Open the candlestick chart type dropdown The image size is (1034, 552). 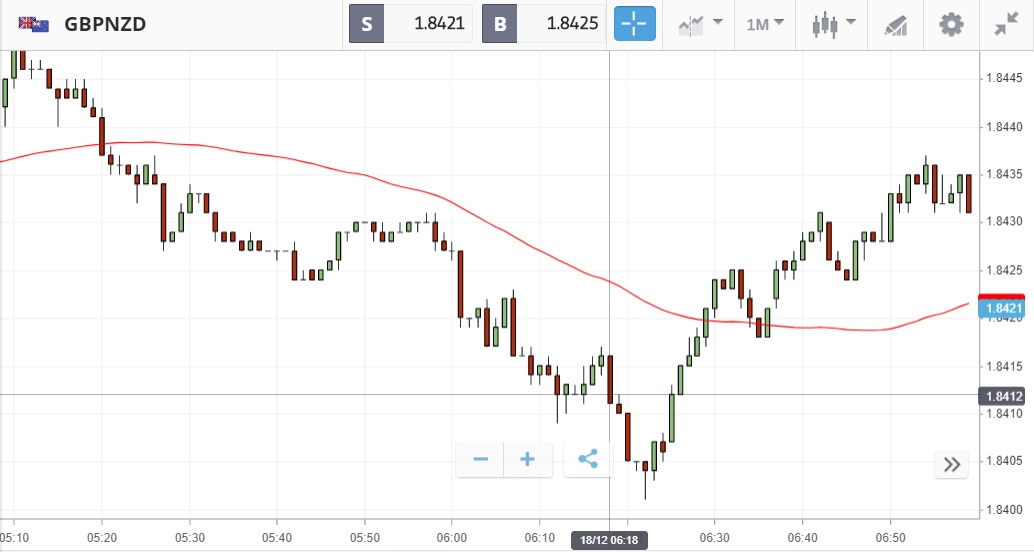(x=834, y=24)
